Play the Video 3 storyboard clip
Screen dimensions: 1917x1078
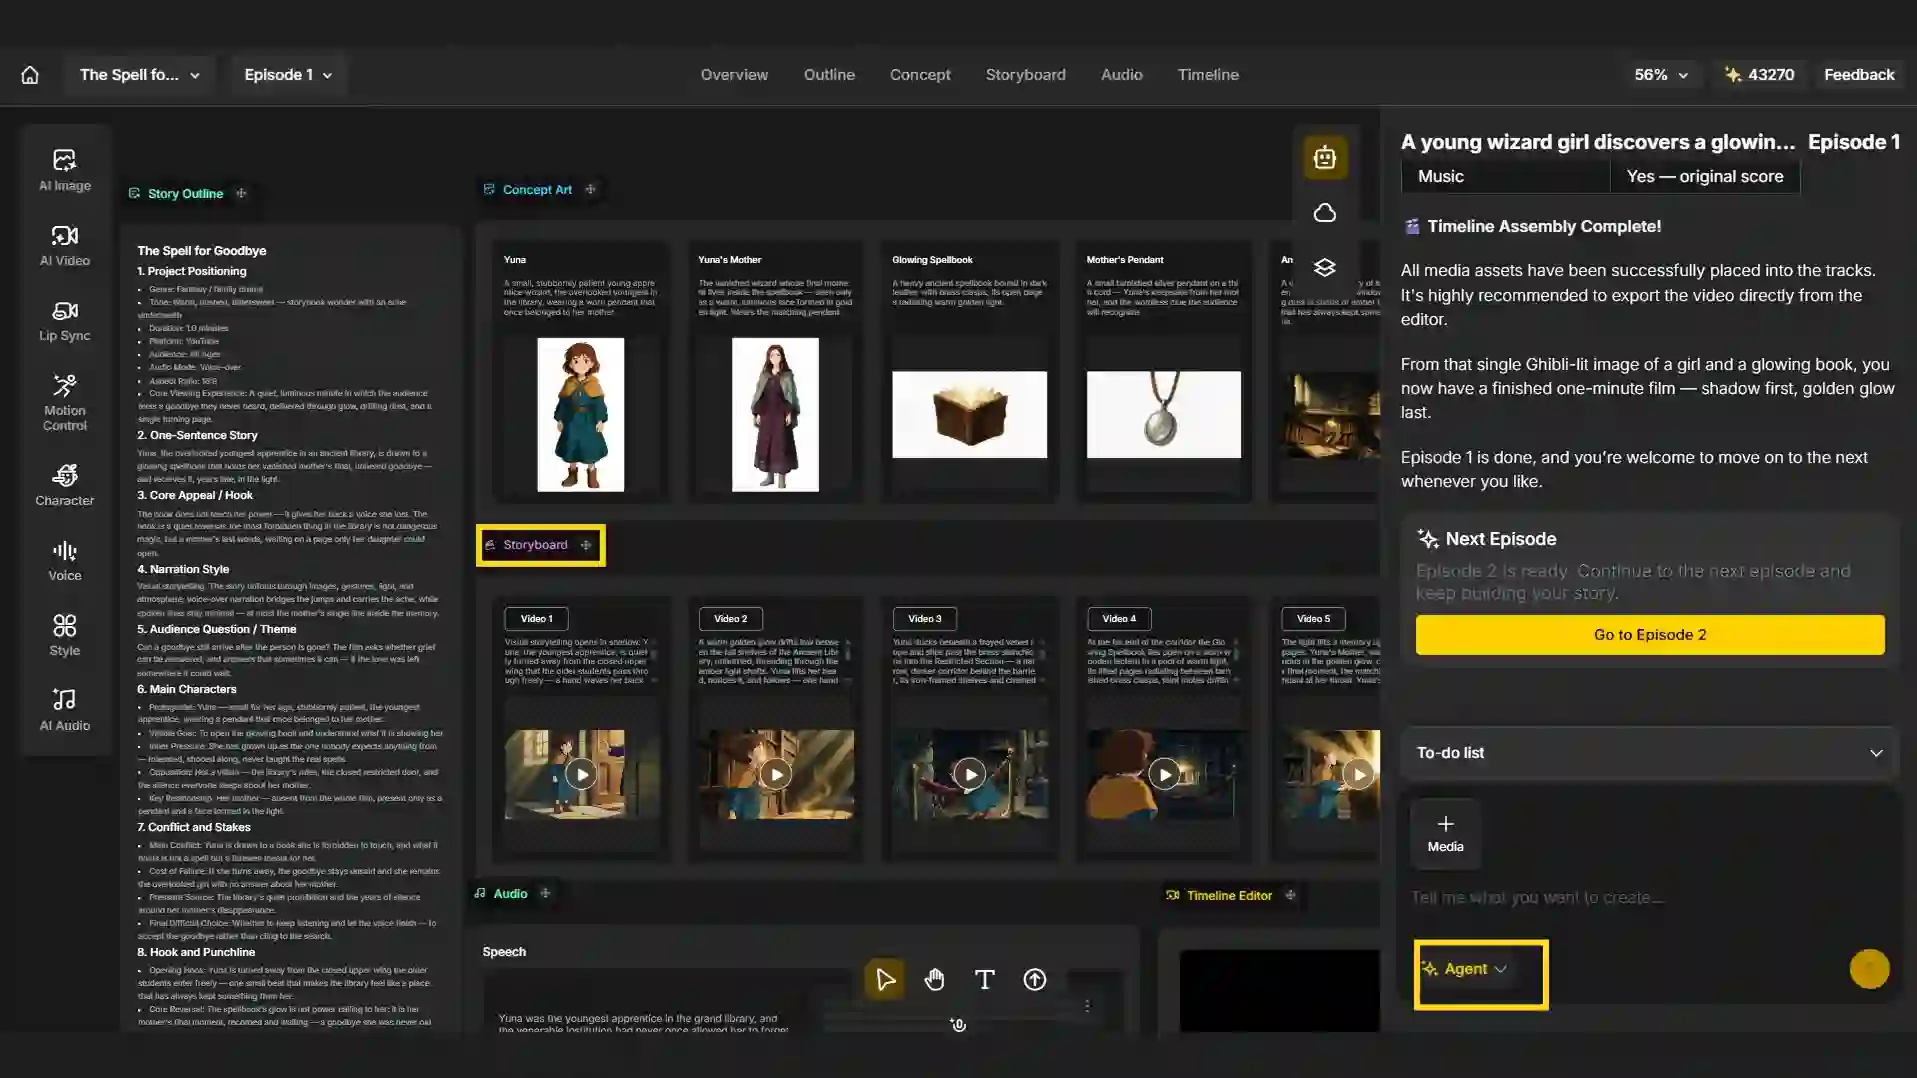(x=969, y=774)
